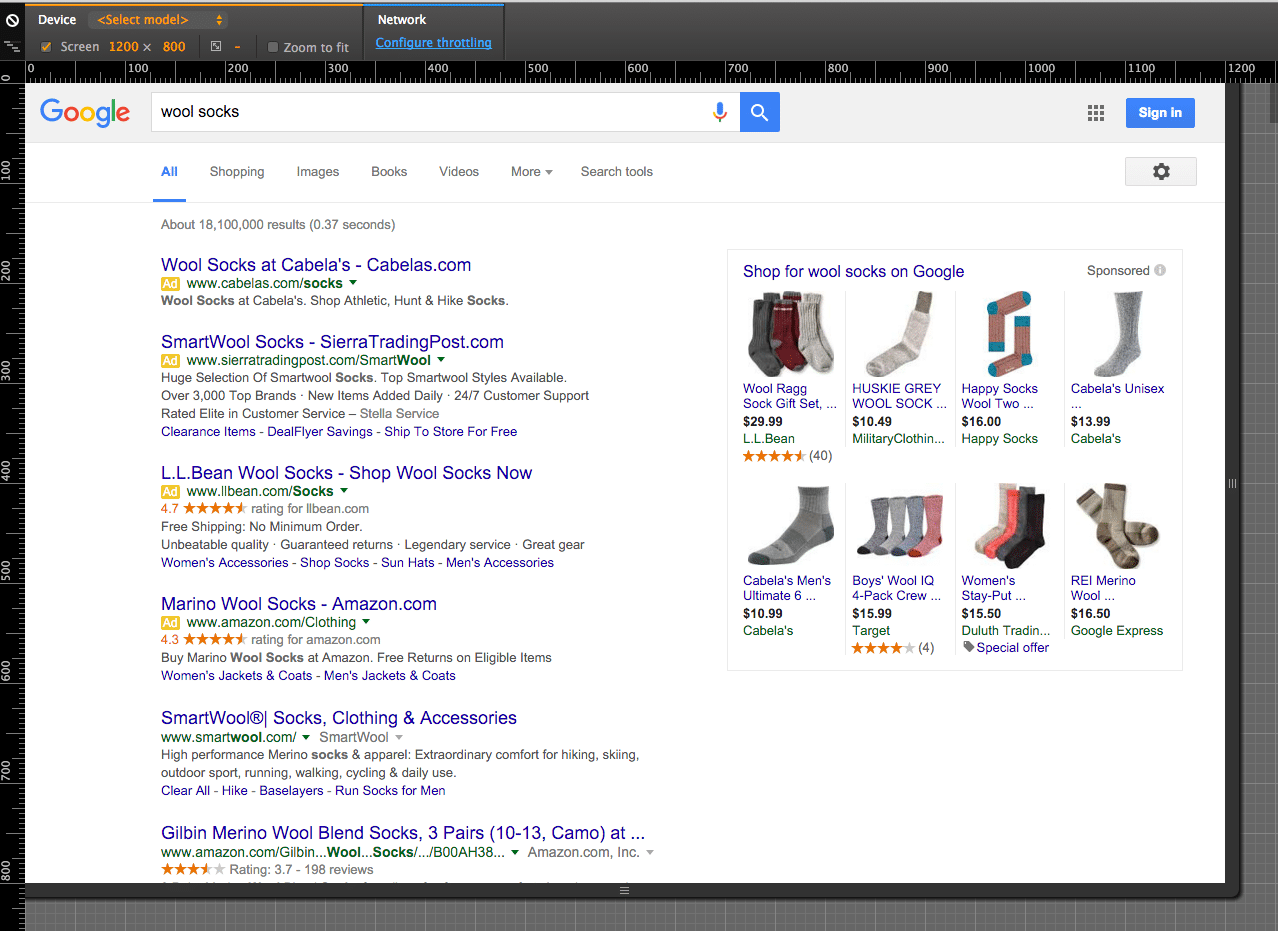Click the blue search magnifier button
The width and height of the screenshot is (1278, 931).
(x=760, y=112)
